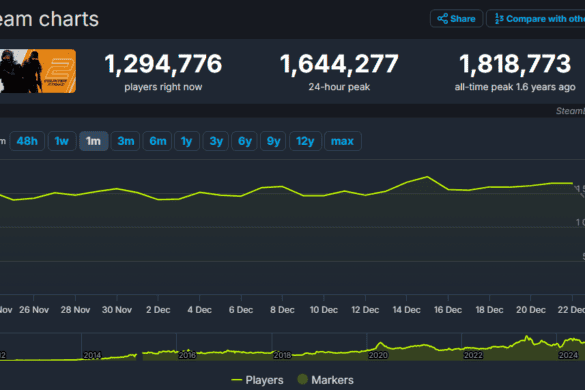585x390 pixels.
Task: Click the 2018 mark in overview navigator
Action: (282, 355)
